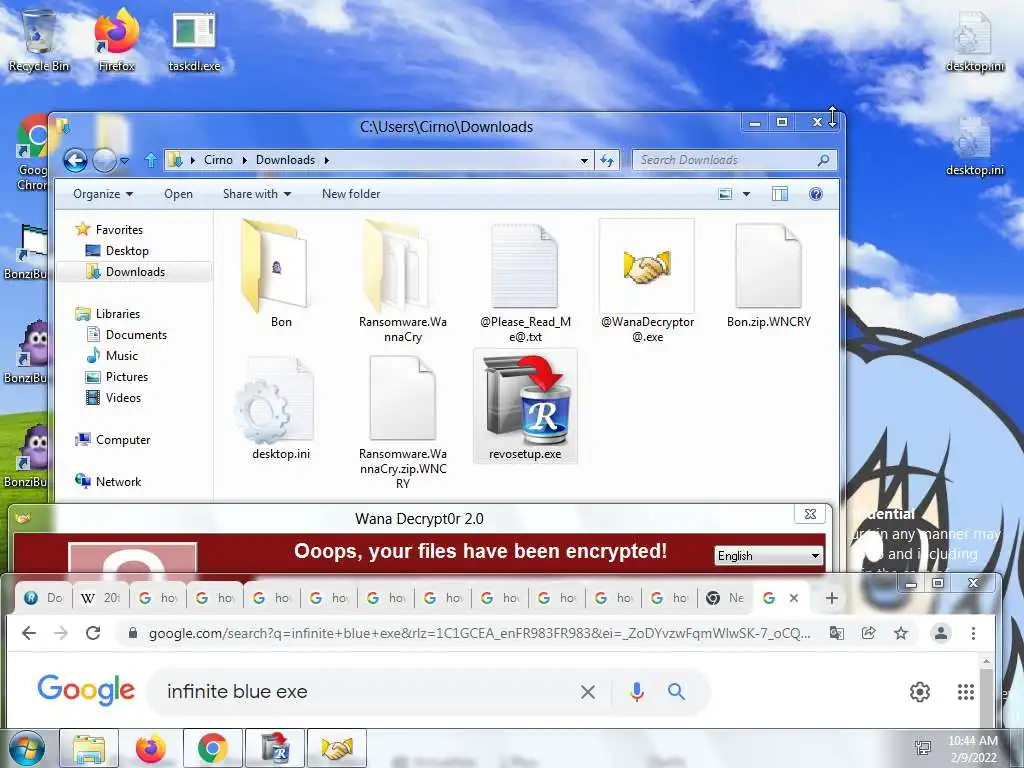Select Libraries in navigation pane

click(x=108, y=313)
